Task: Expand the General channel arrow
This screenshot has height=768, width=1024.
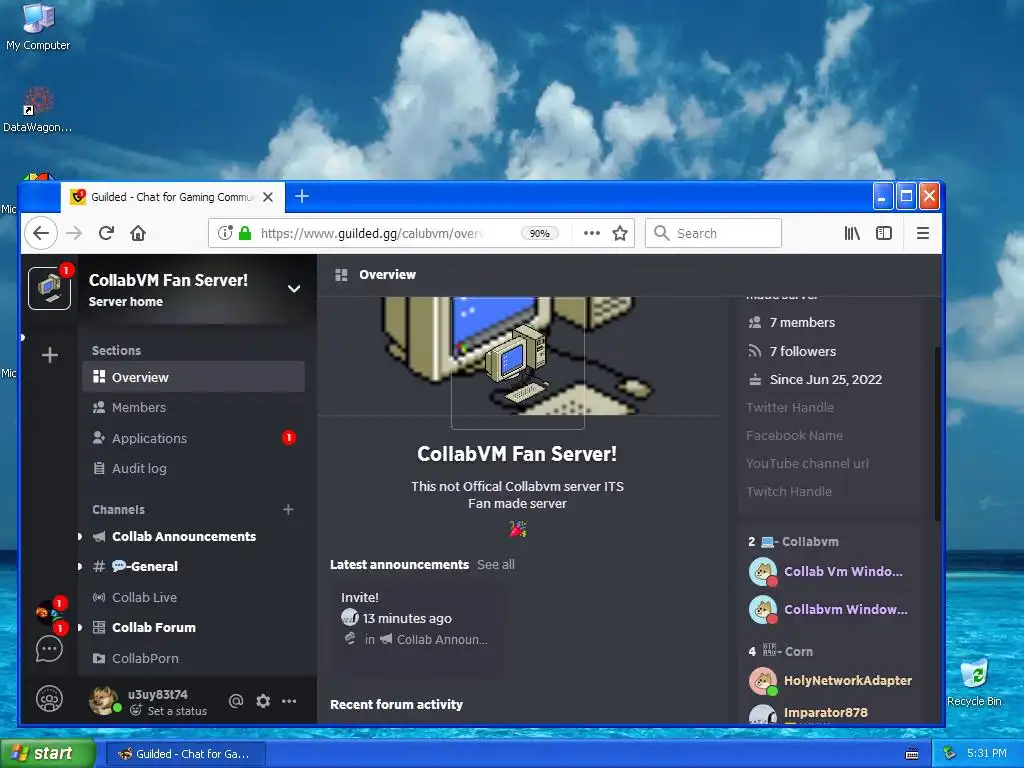Action: click(x=80, y=566)
